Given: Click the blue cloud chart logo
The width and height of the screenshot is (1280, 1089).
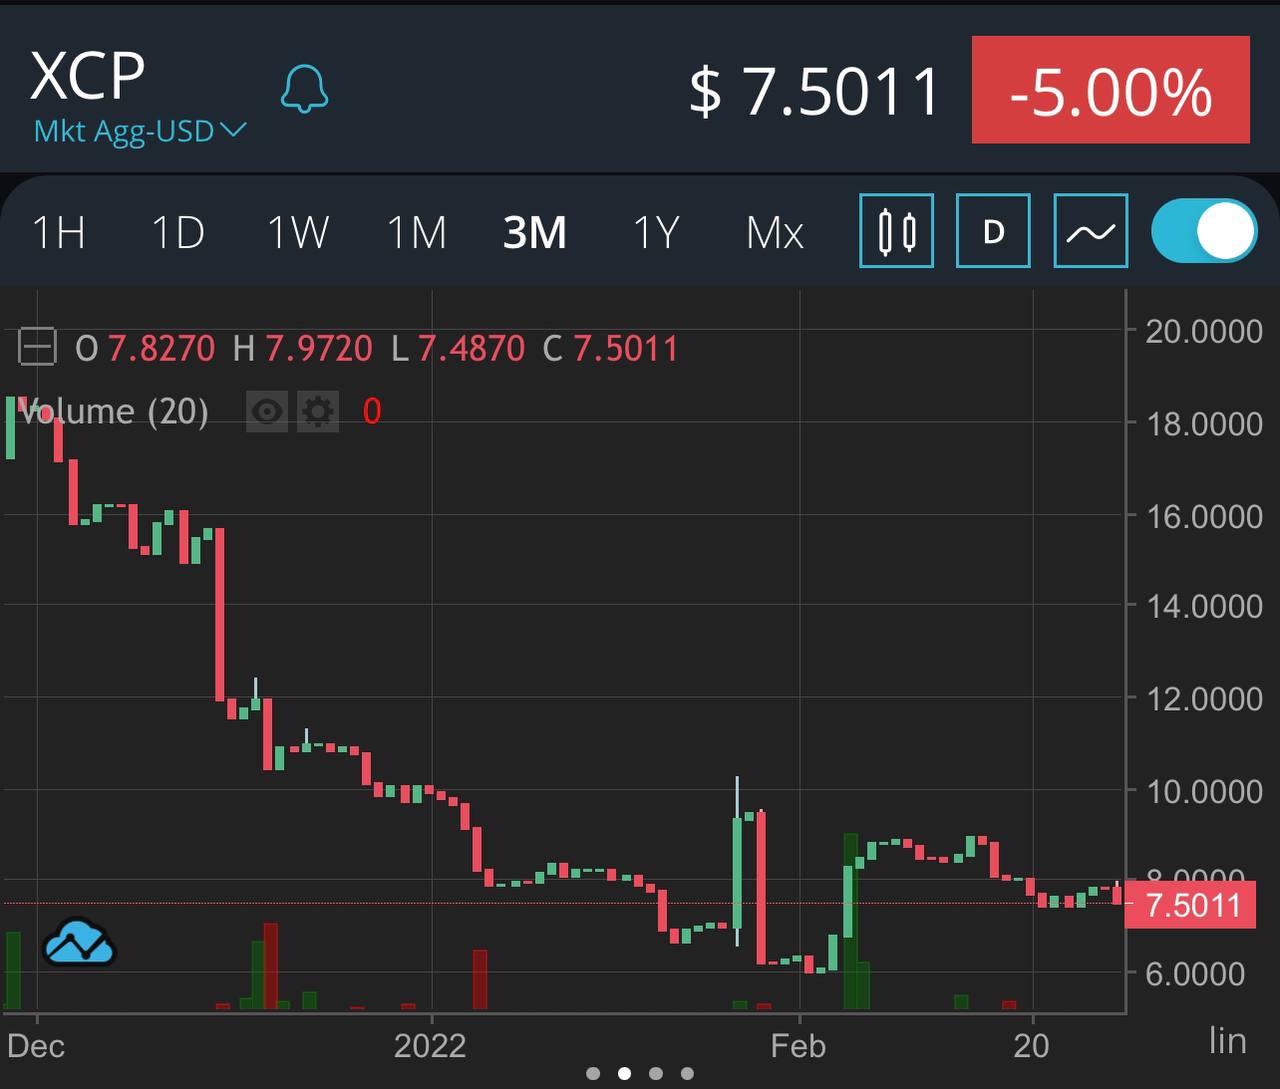Looking at the screenshot, I should [x=80, y=942].
